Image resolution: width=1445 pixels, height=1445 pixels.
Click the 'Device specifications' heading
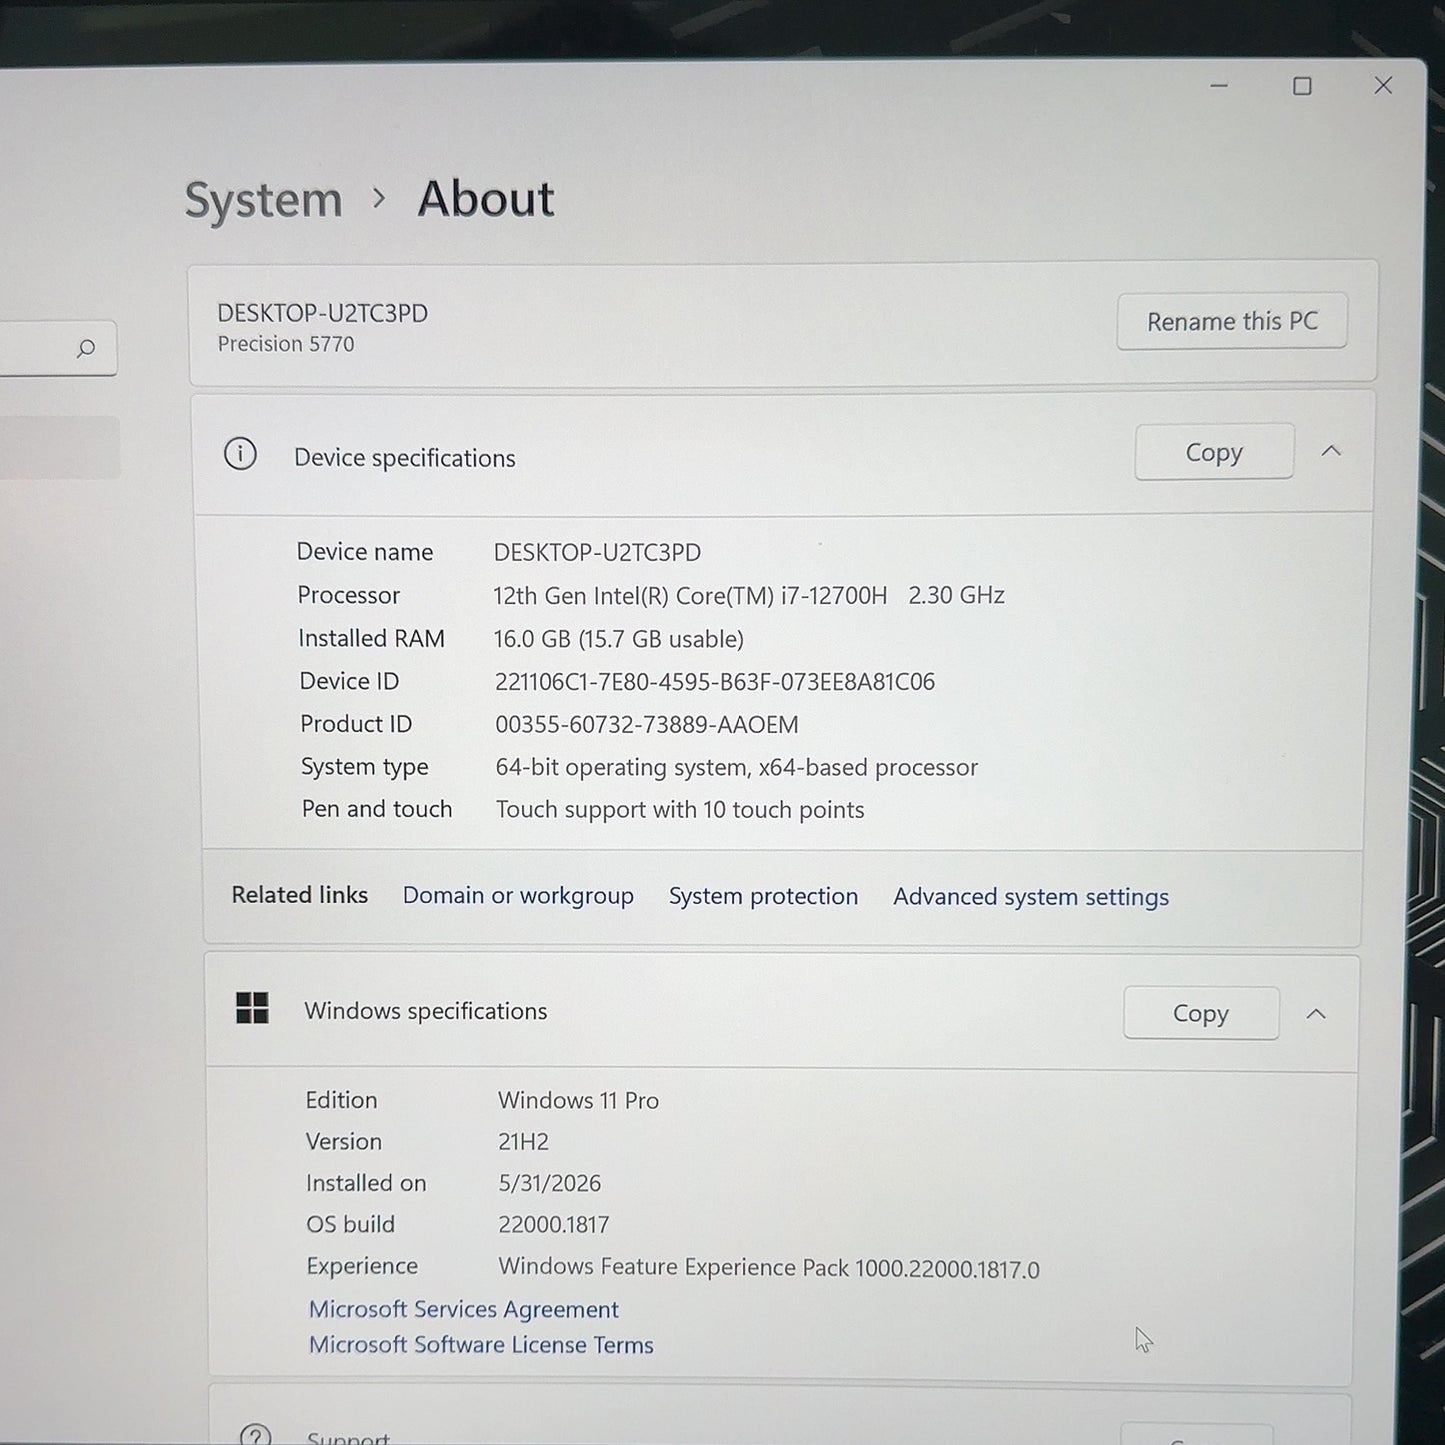[405, 458]
